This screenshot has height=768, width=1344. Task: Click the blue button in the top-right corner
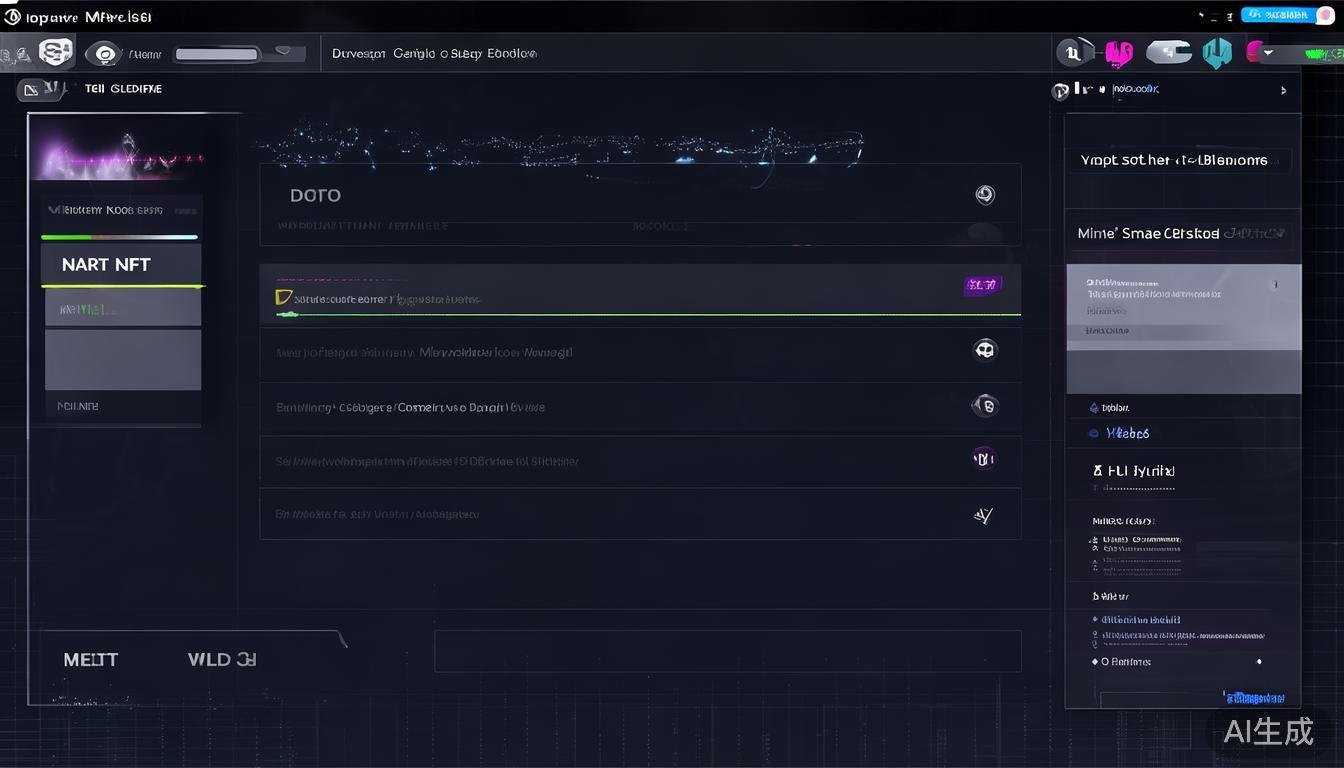(1279, 15)
